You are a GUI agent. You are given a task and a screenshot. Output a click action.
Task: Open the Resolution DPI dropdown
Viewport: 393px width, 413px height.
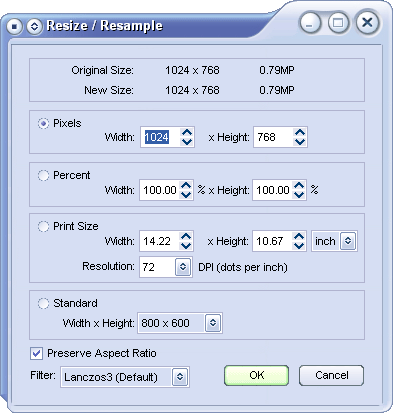[183, 267]
